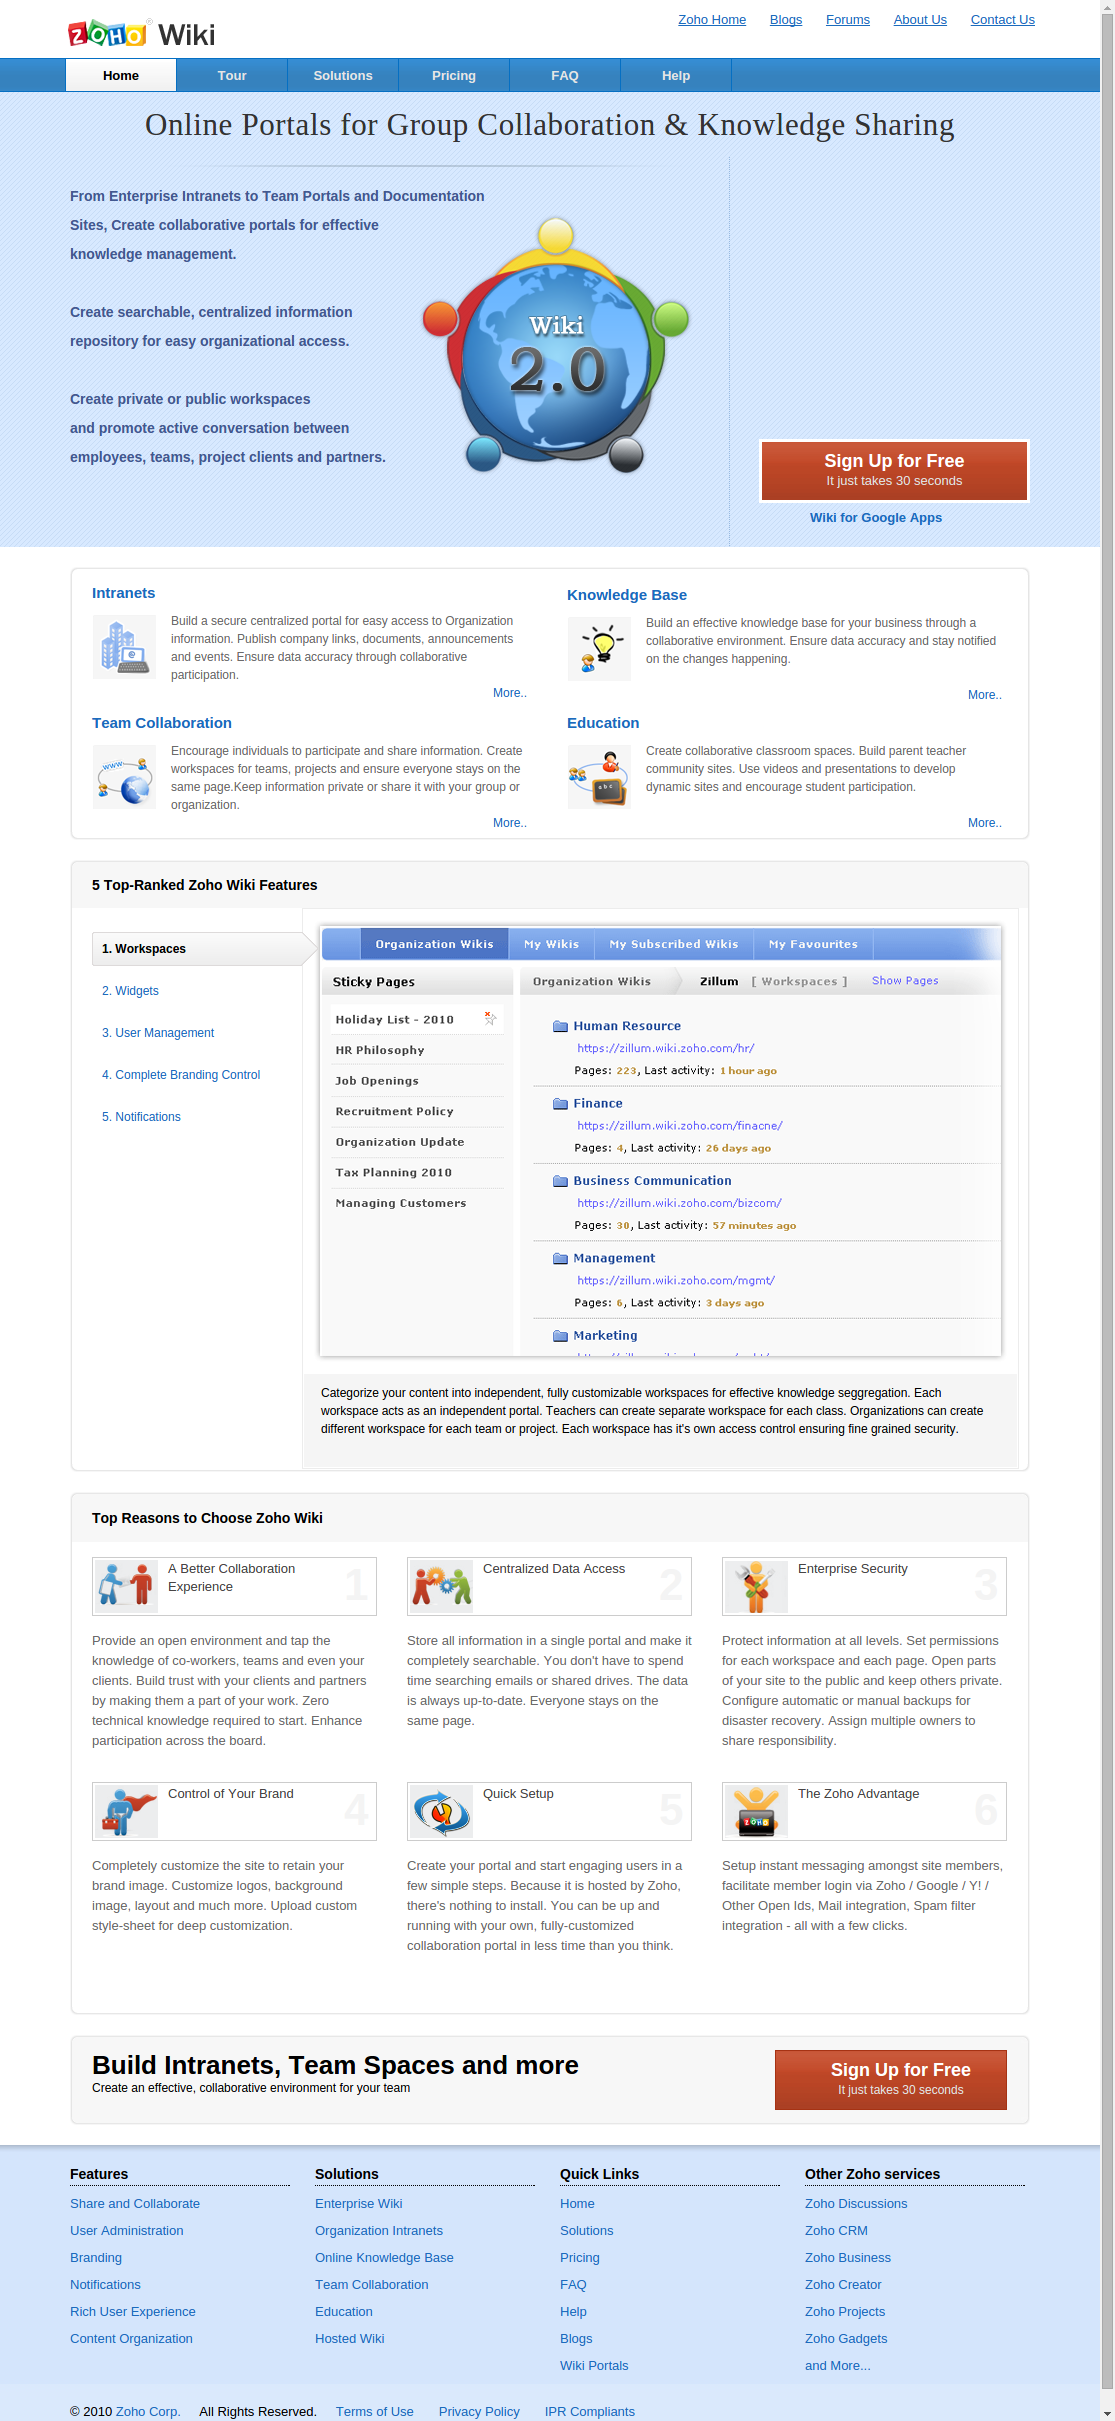Open the Tour navigation tab
Image resolution: width=1115 pixels, height=2421 pixels.
(232, 76)
